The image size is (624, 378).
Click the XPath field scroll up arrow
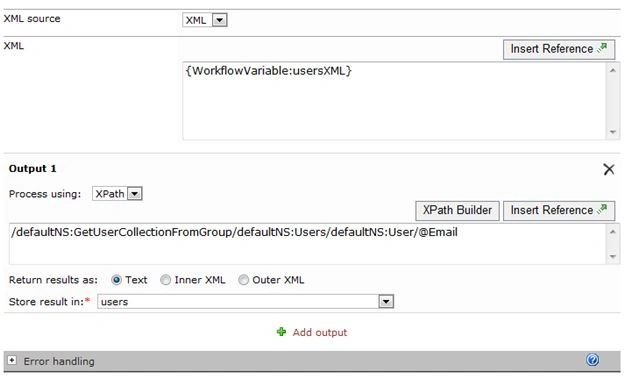[613, 232]
